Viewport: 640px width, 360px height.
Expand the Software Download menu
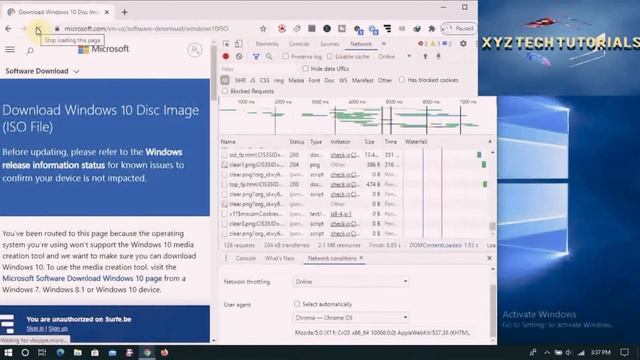[x=42, y=71]
